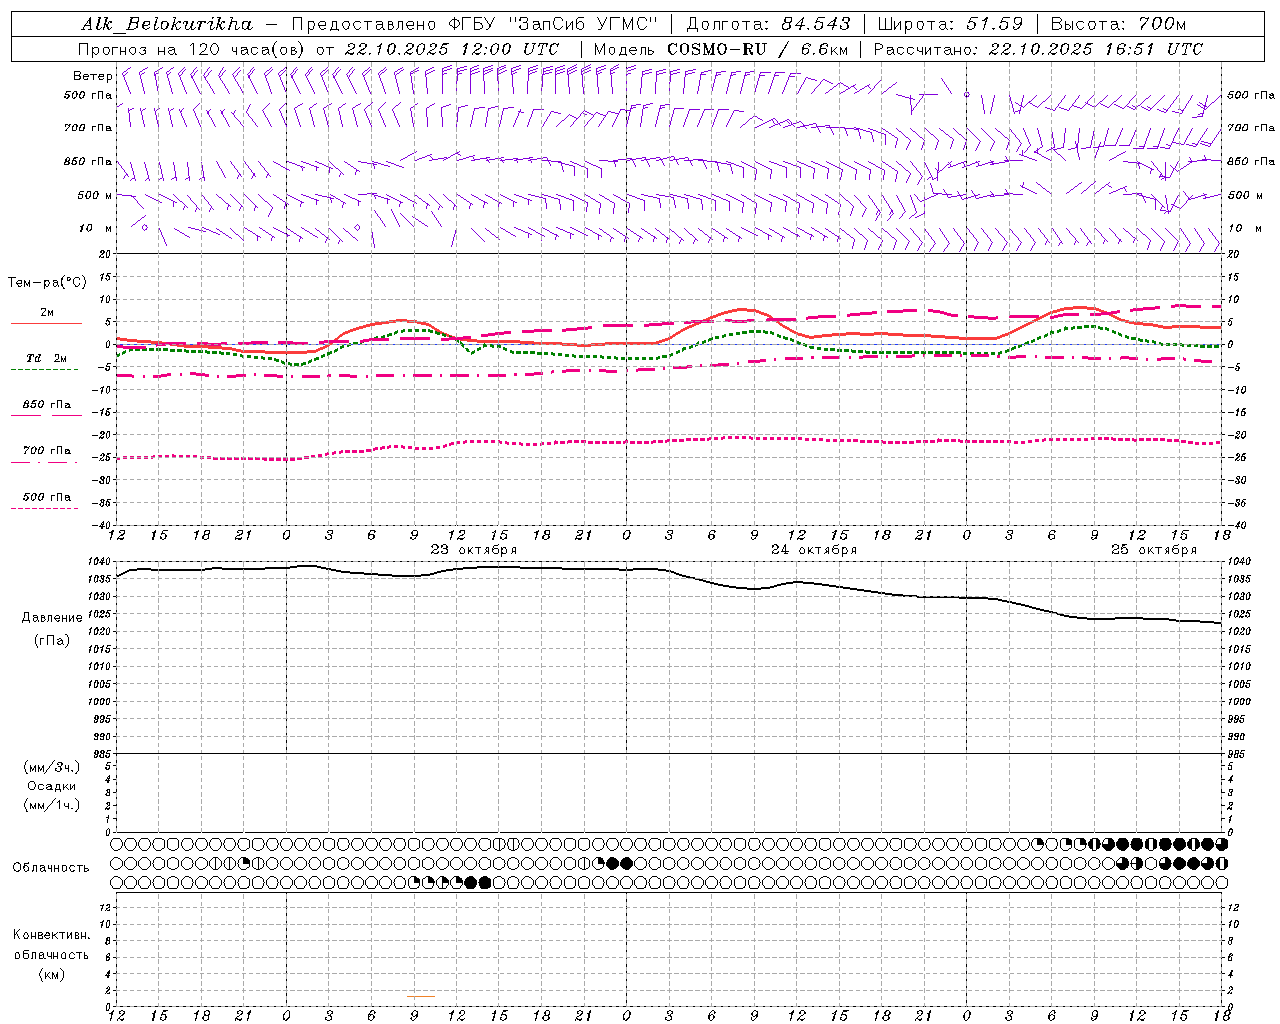Click the 1040 value on the left pressure axis
1280x1024 pixels.
coord(99,562)
